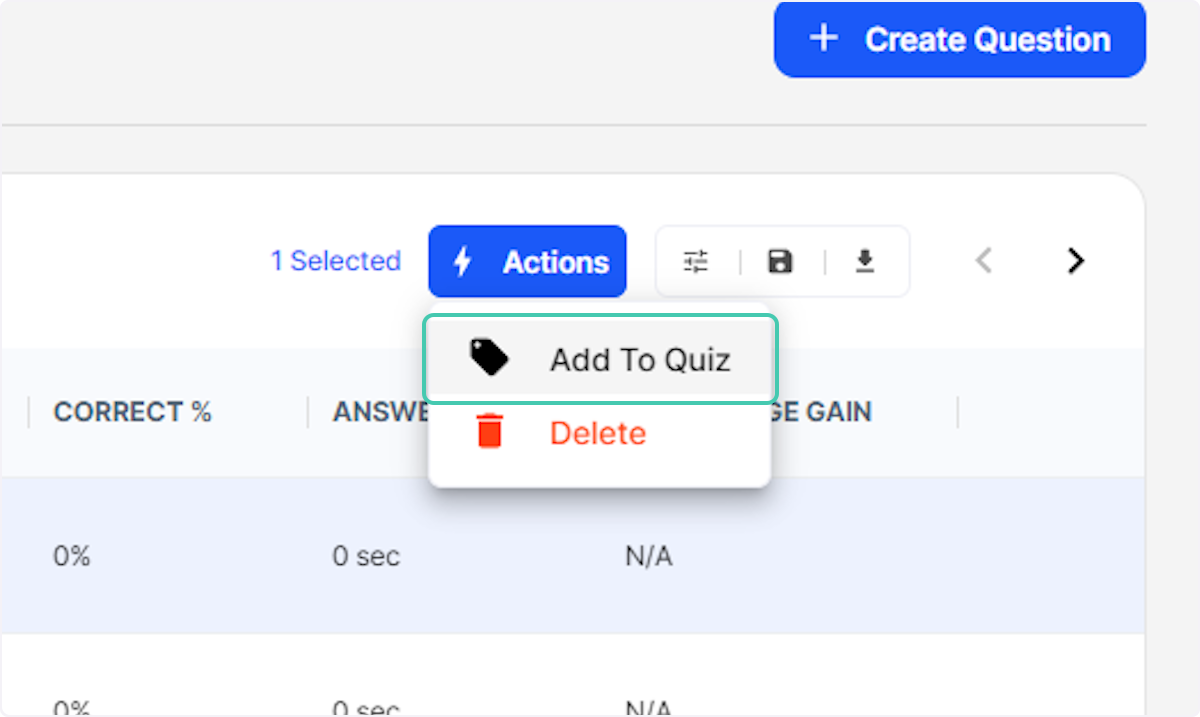Image resolution: width=1200 pixels, height=717 pixels.
Task: Click the tag icon beside Add To Quiz
Action: [487, 356]
